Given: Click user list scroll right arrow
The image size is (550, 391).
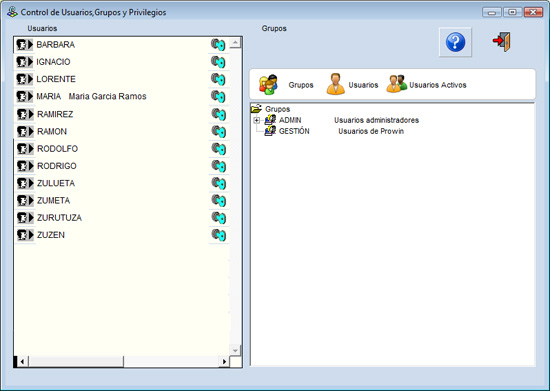Looking at the screenshot, I should pyautogui.click(x=224, y=361).
